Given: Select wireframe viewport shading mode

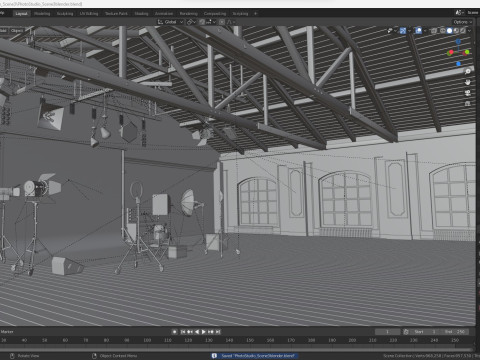Looking at the screenshot, I should (443, 31).
